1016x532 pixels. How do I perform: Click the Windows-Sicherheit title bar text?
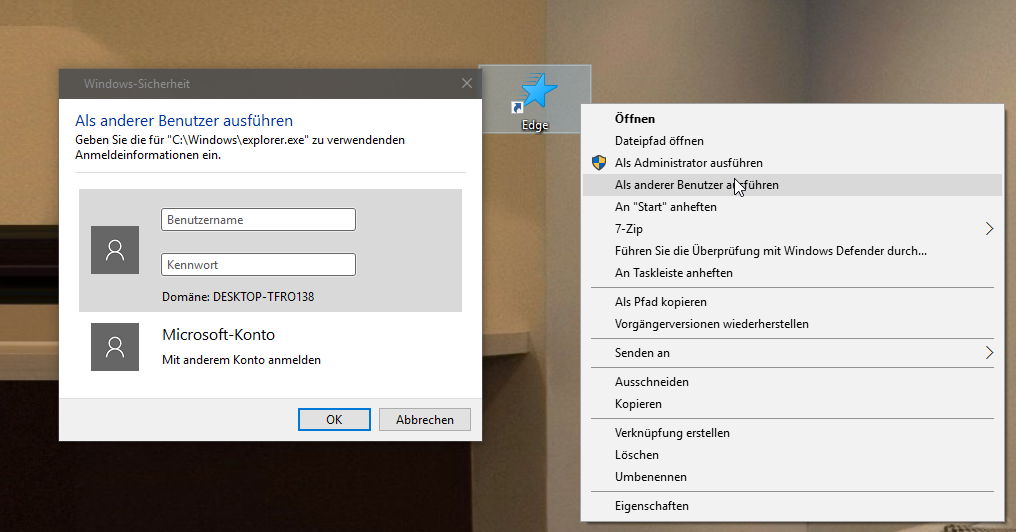coord(137,84)
